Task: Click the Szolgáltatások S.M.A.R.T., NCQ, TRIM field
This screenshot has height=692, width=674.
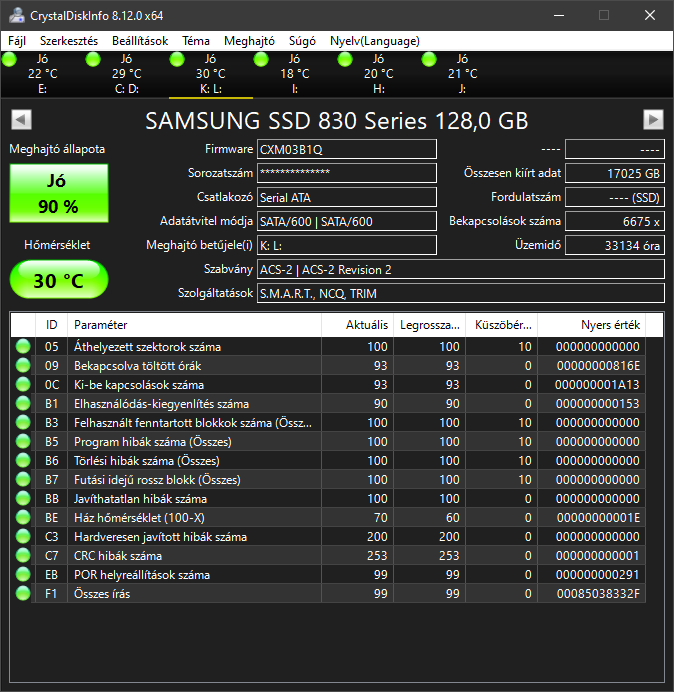Action: [461, 293]
